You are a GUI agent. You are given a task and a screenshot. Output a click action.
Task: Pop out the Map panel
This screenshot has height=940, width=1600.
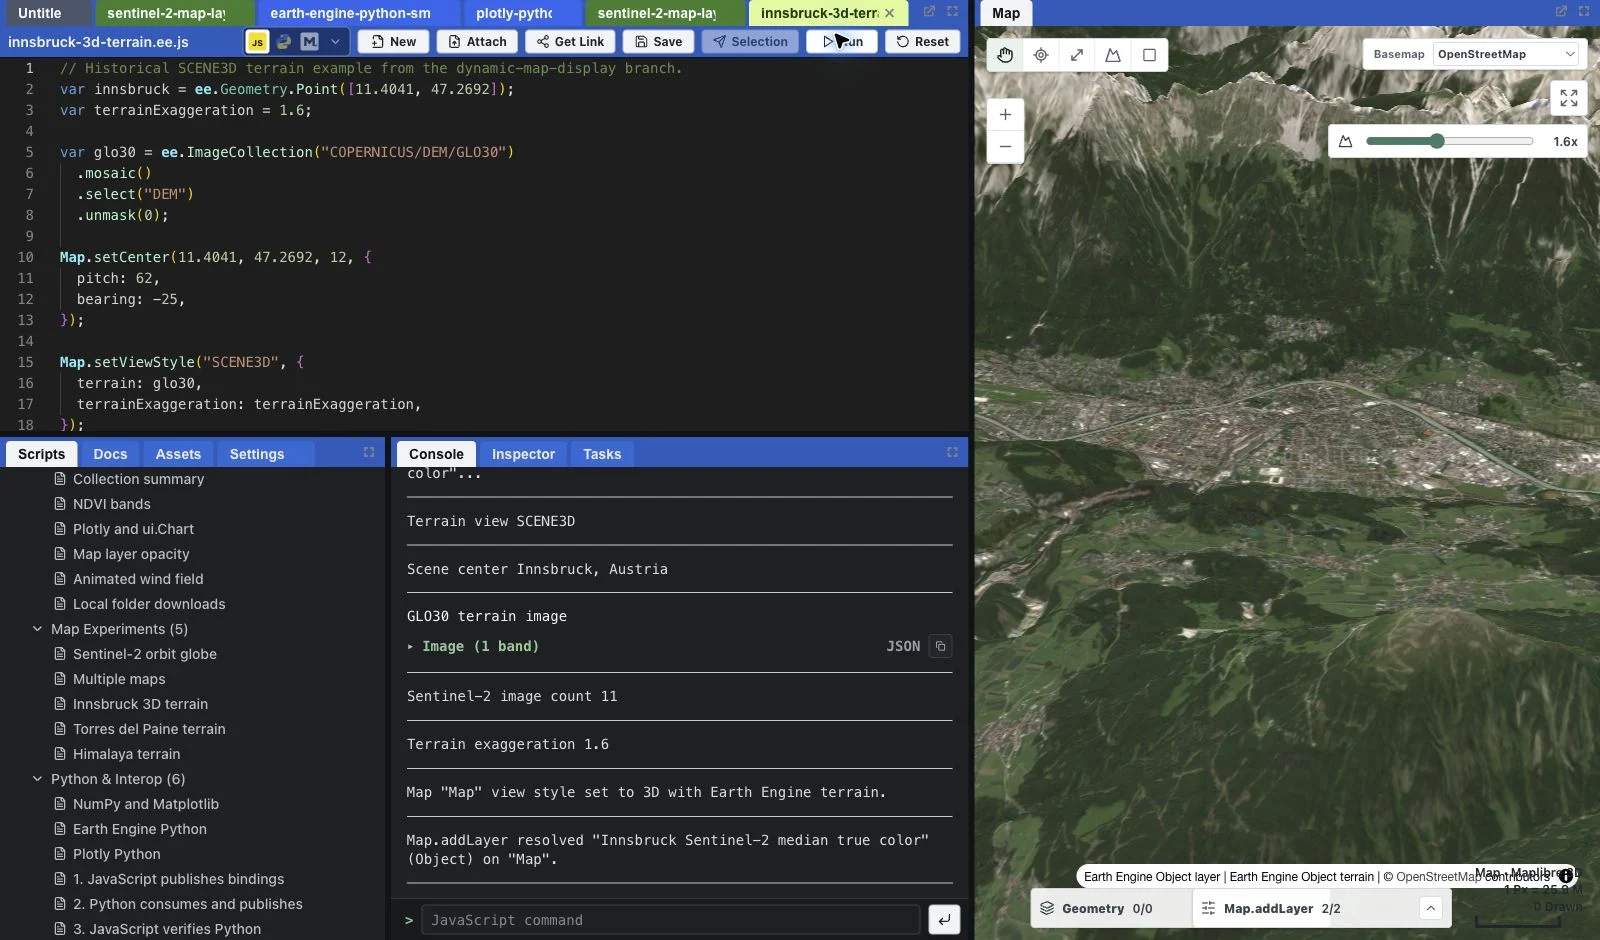[1561, 12]
